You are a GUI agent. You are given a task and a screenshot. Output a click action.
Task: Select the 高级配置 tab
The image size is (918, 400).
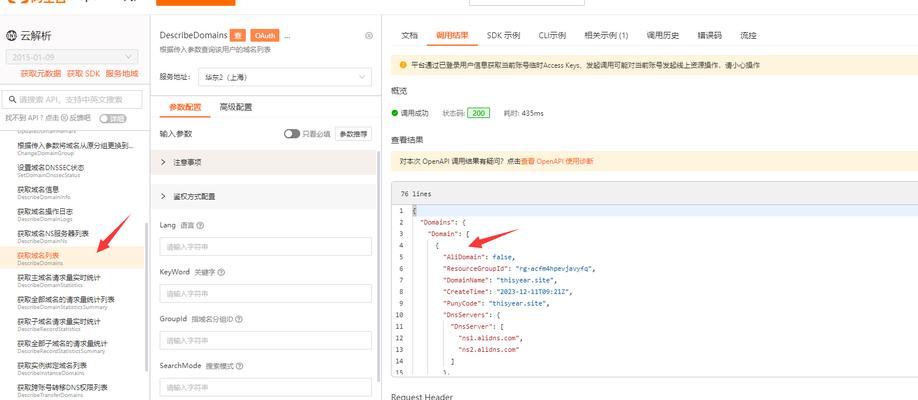coord(236,107)
